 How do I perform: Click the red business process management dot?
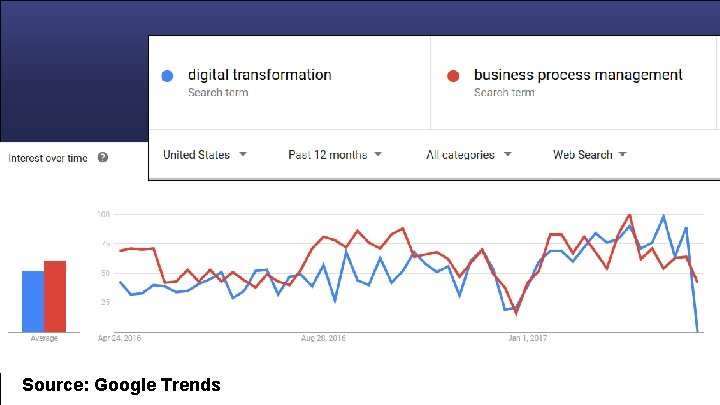(453, 75)
